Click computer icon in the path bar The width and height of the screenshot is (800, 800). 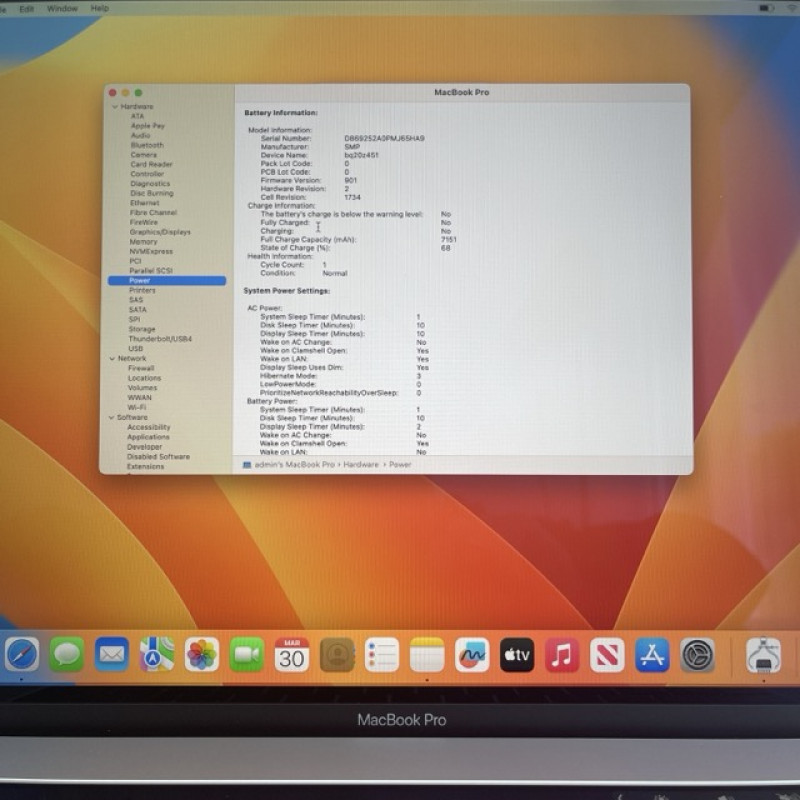[247, 465]
